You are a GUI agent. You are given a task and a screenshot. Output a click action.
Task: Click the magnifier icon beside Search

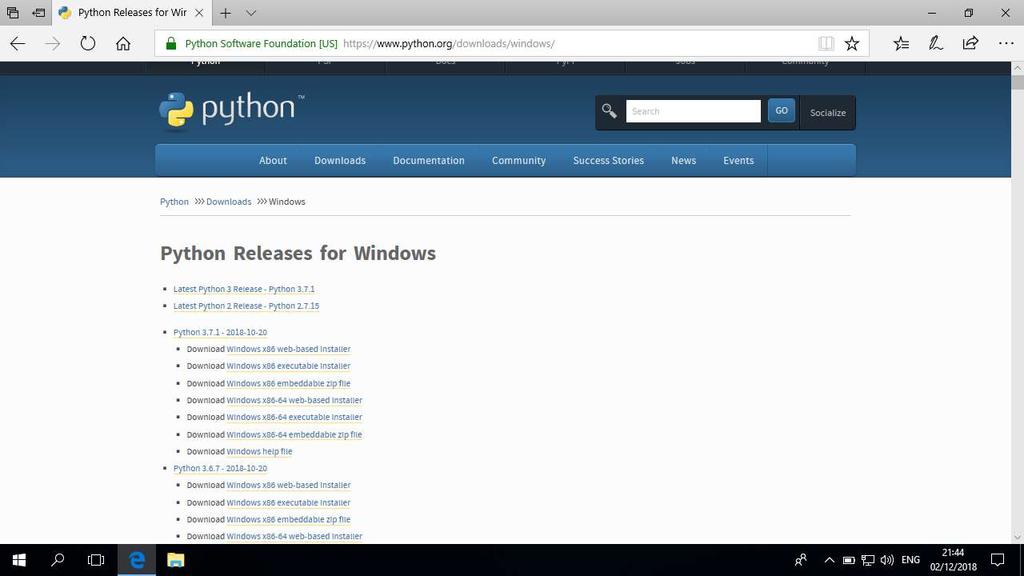609,111
